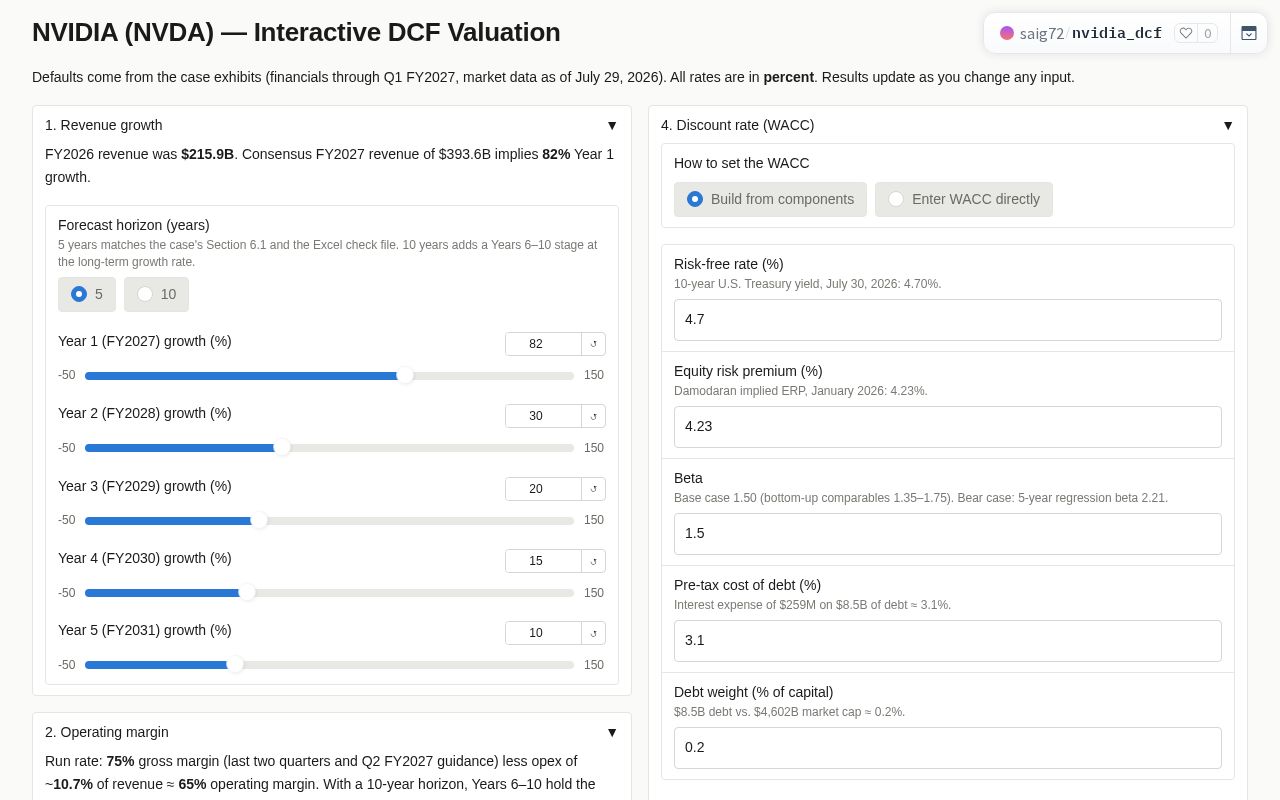
Task: Click the Beta input field
Action: 948,534
